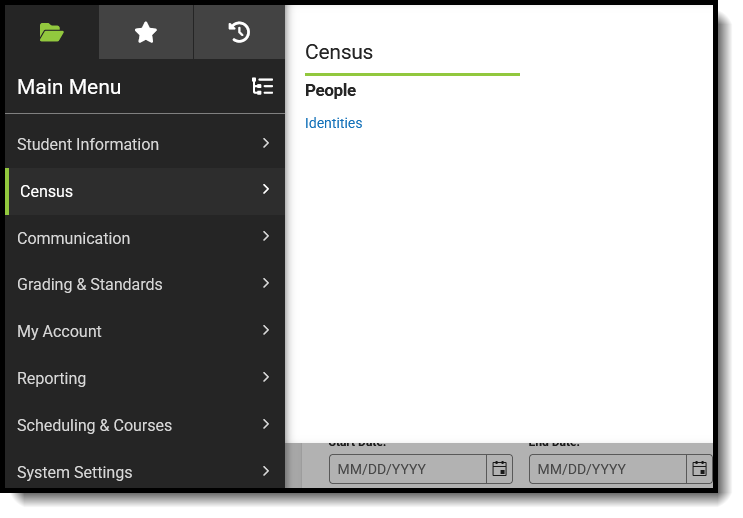The image size is (743, 518).
Task: Open the recent history clock tab
Action: tap(239, 32)
